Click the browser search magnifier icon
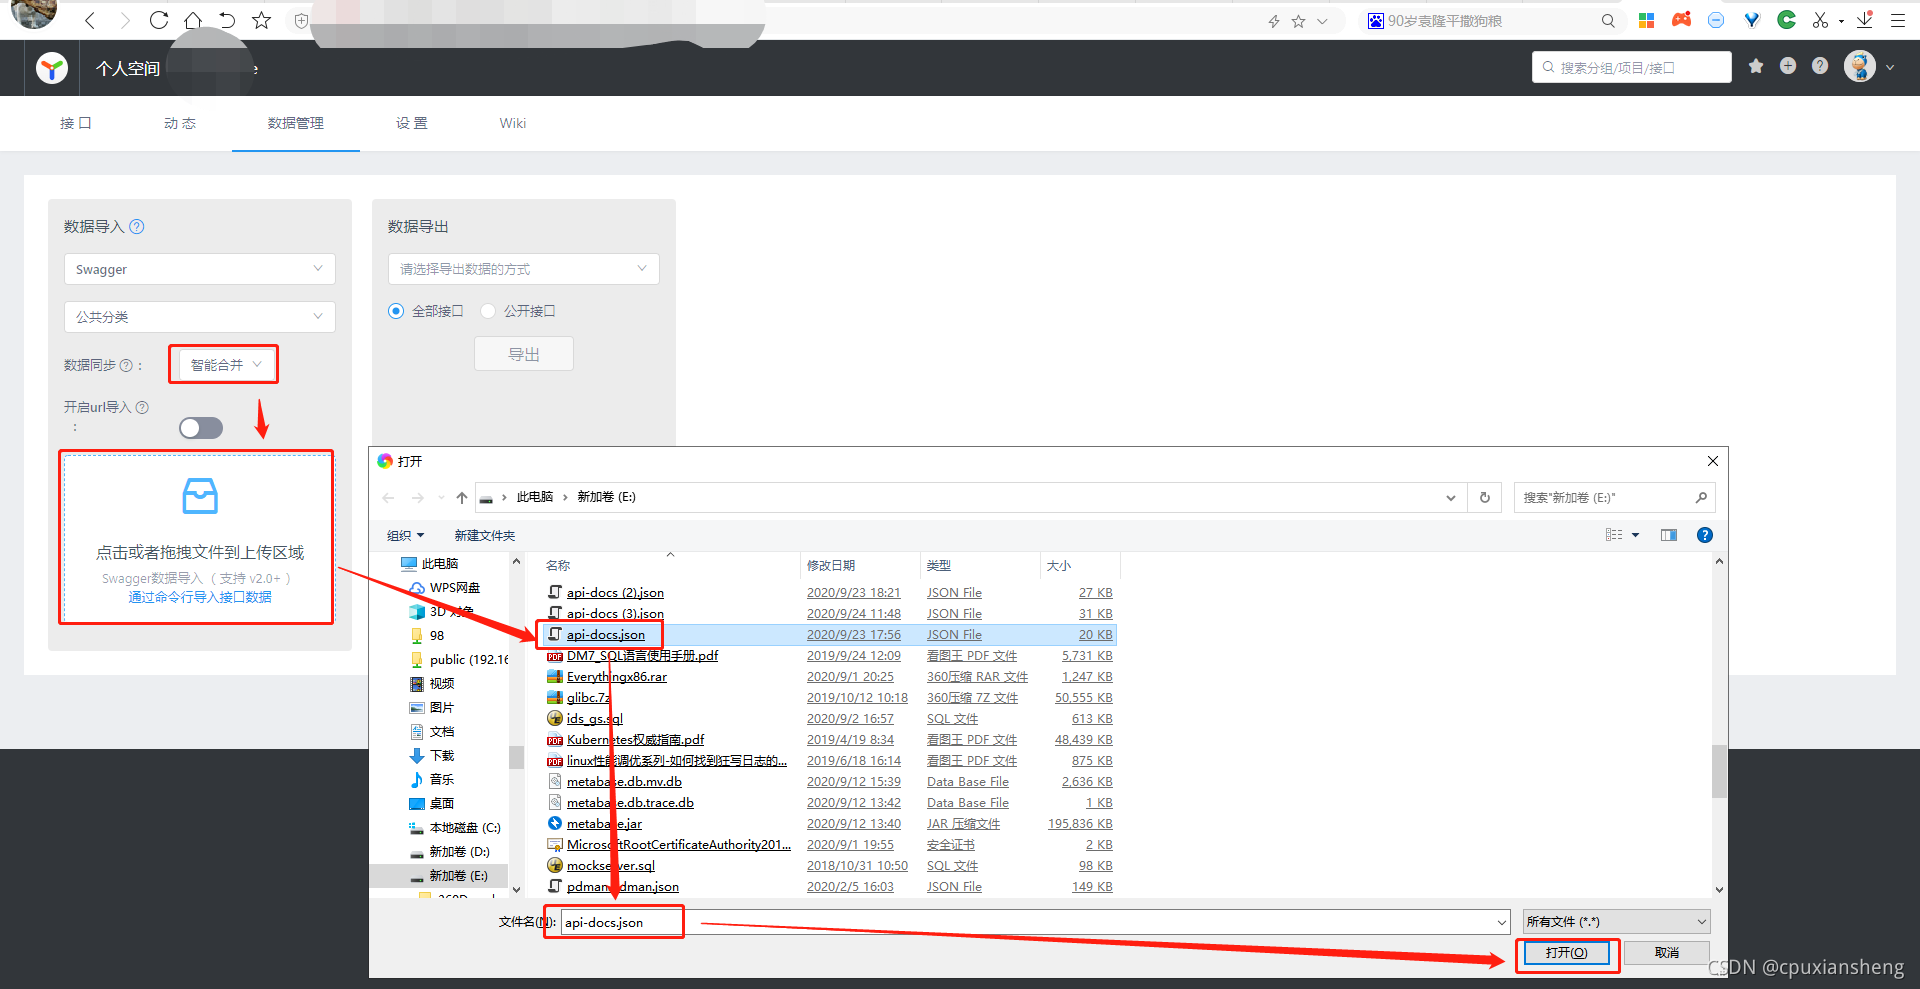1920x989 pixels. (1608, 21)
